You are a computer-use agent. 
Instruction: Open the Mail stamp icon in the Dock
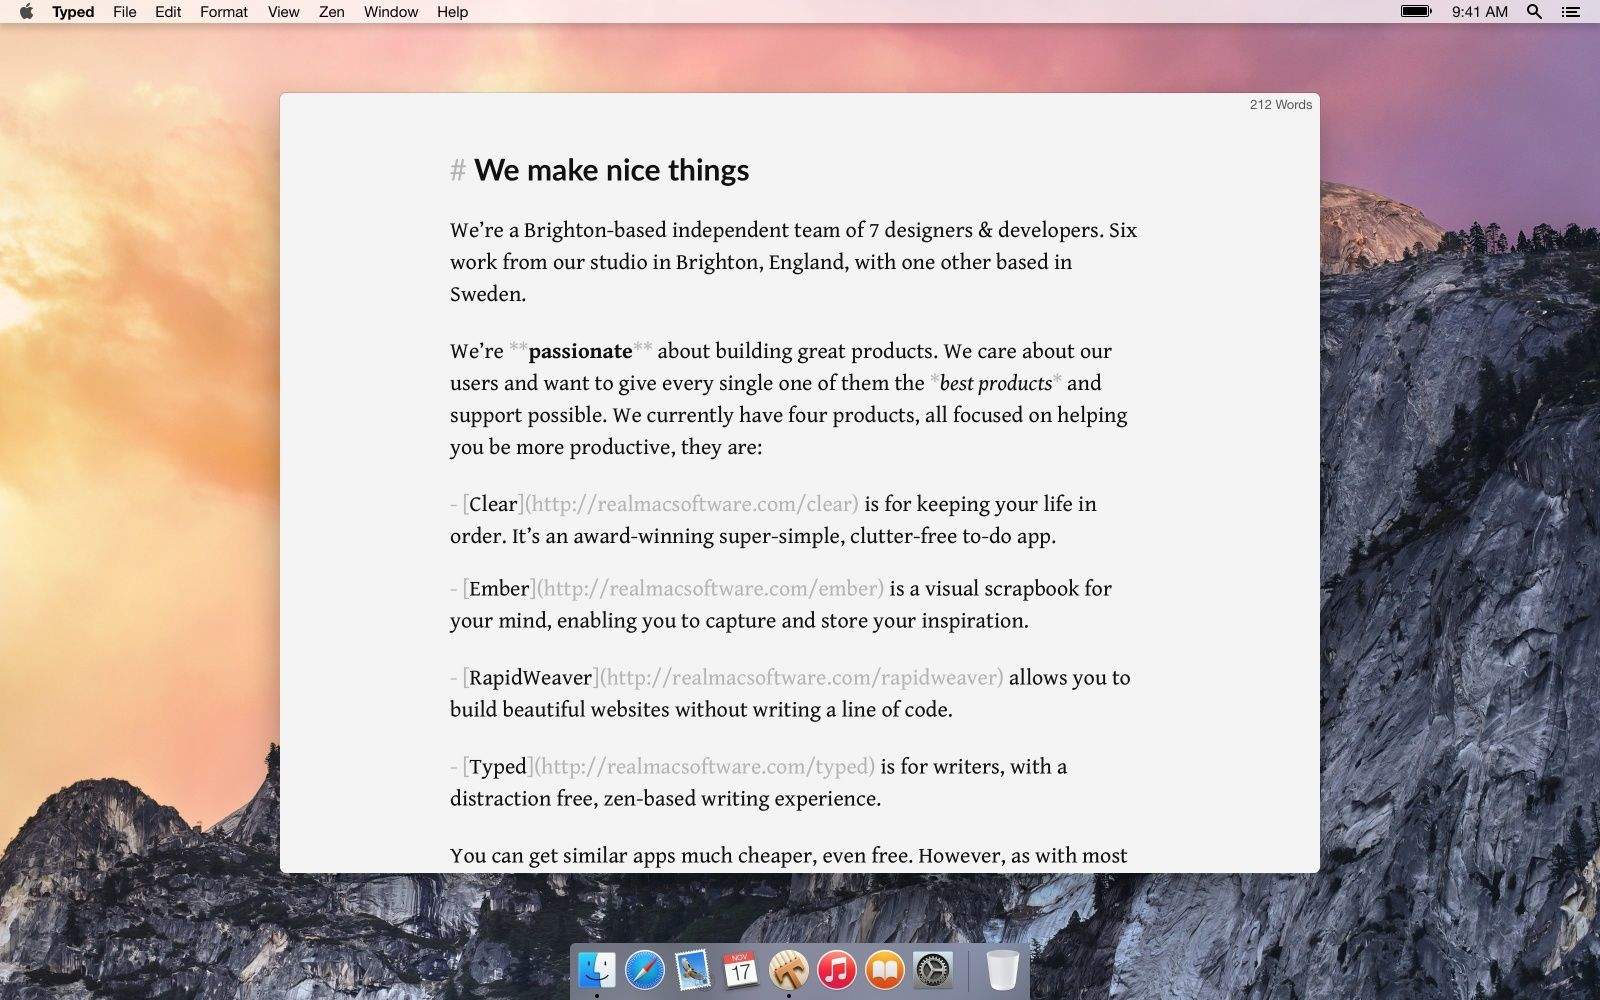[693, 969]
